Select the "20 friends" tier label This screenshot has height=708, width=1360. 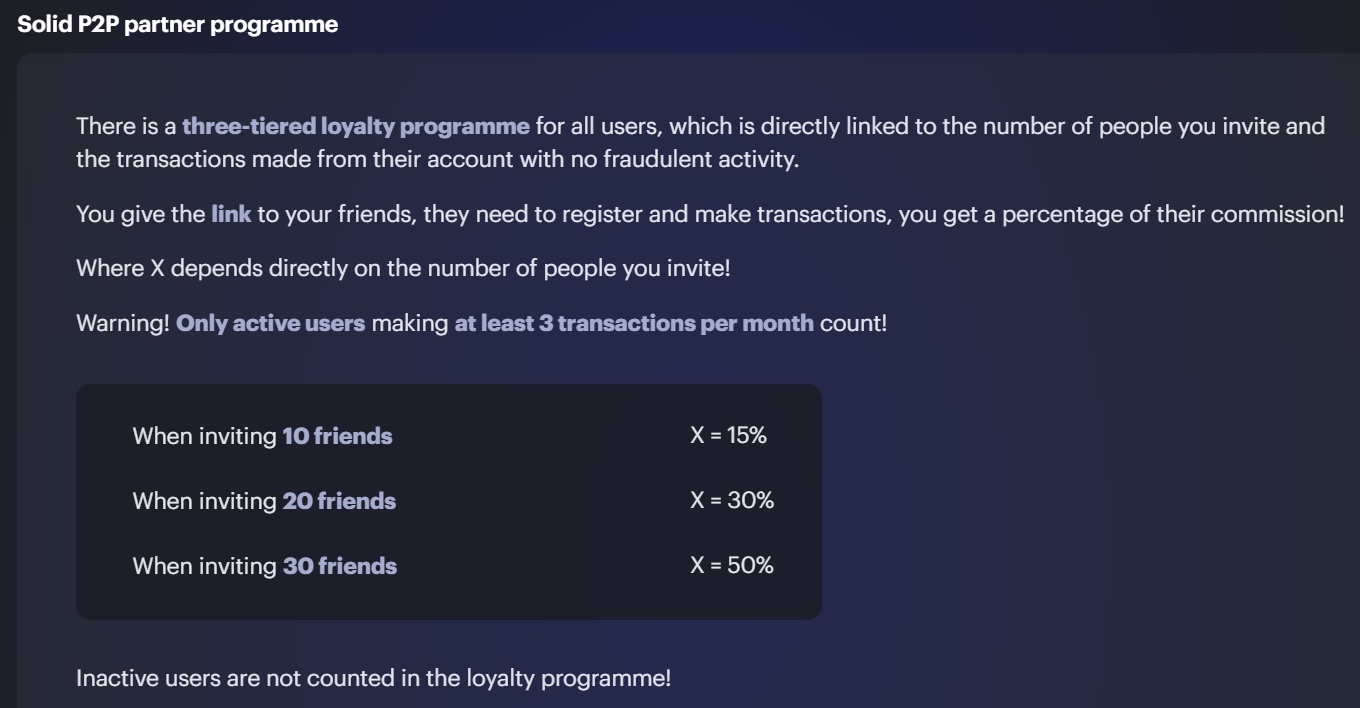pos(339,501)
